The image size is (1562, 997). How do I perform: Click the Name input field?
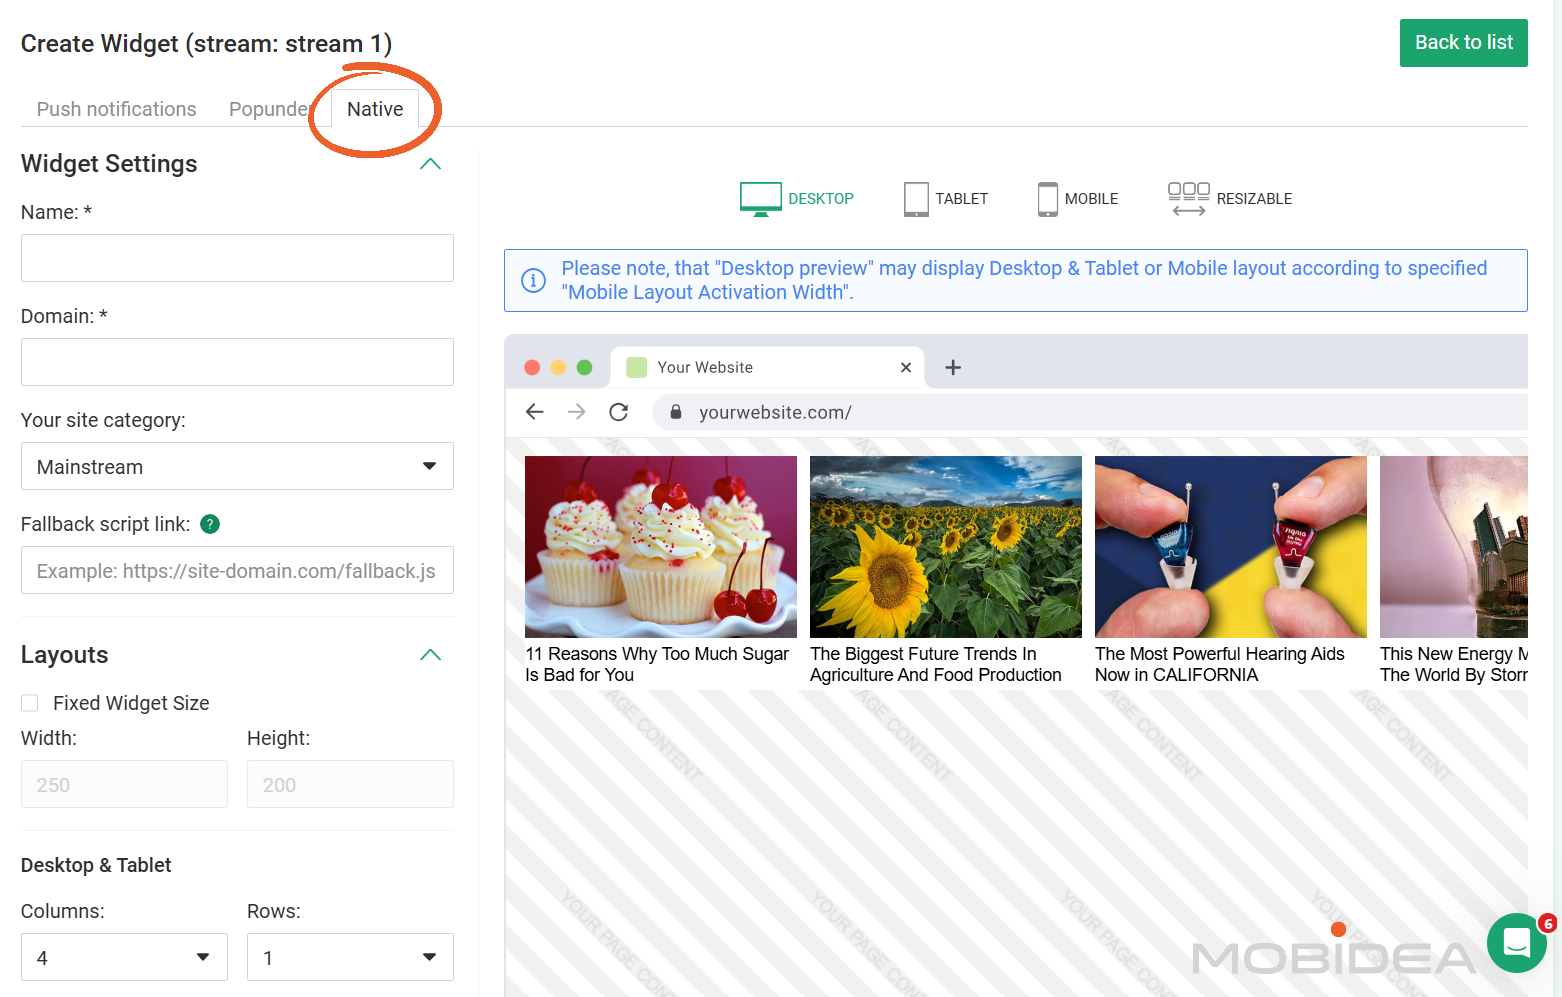(237, 258)
